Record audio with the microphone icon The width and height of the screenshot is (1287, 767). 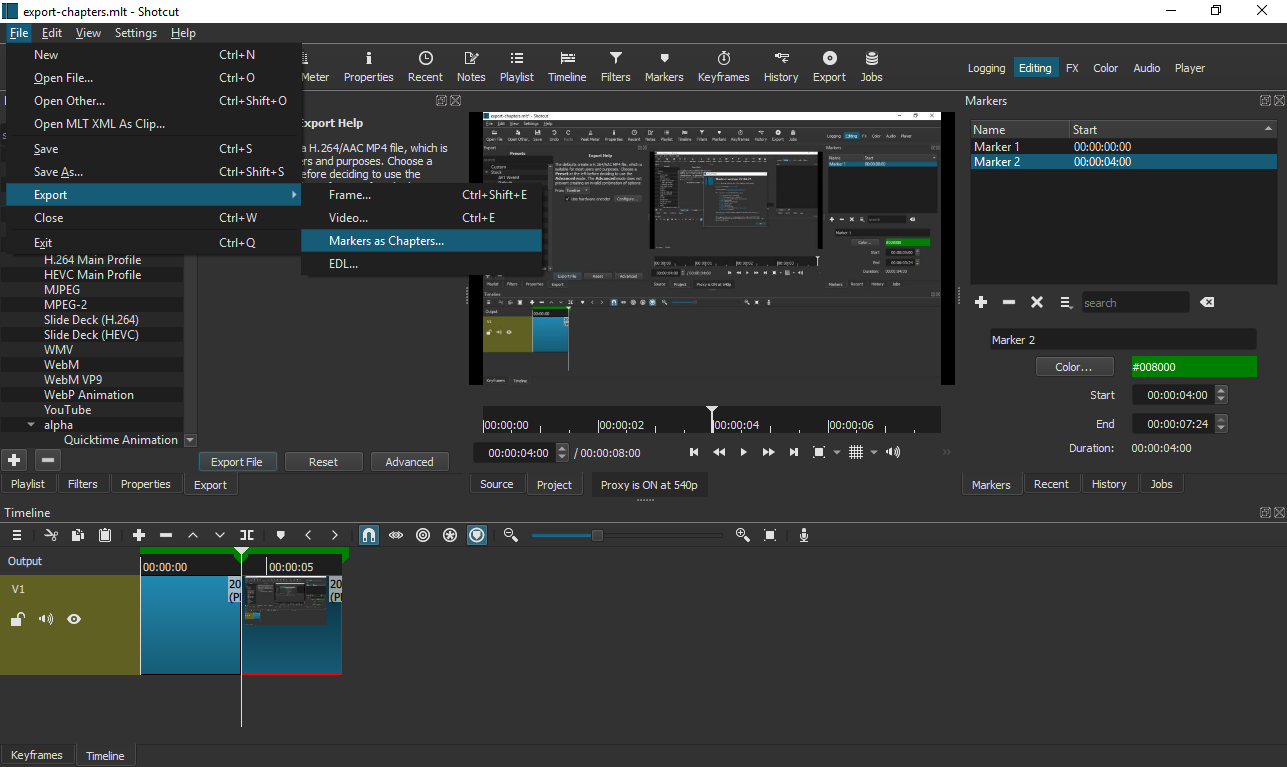[x=803, y=535]
